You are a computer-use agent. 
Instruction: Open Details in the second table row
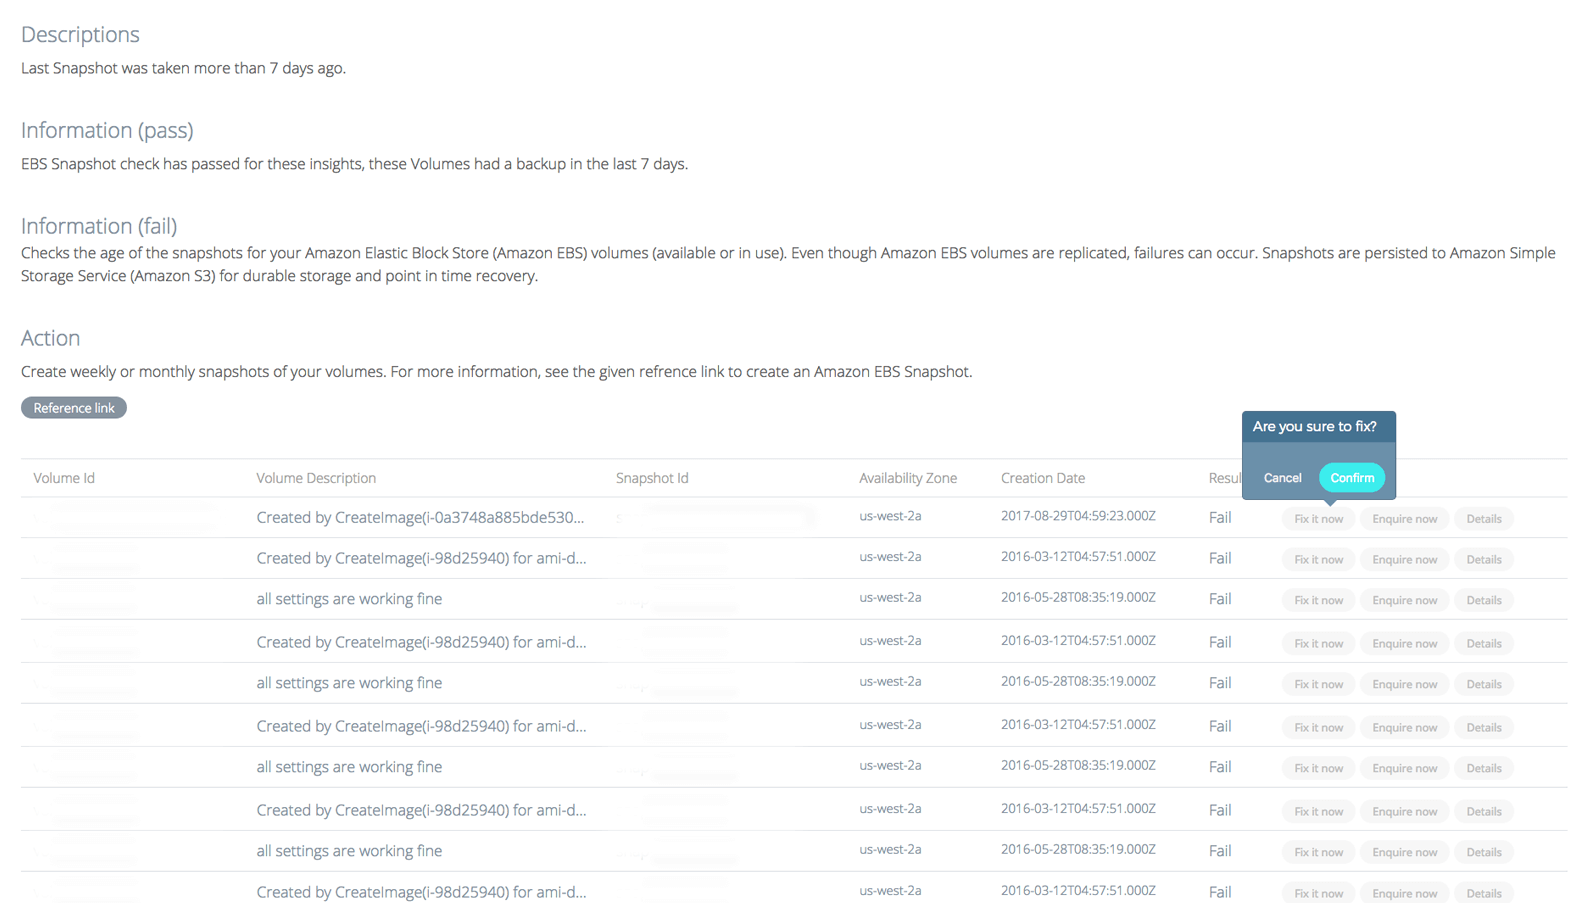1483,560
